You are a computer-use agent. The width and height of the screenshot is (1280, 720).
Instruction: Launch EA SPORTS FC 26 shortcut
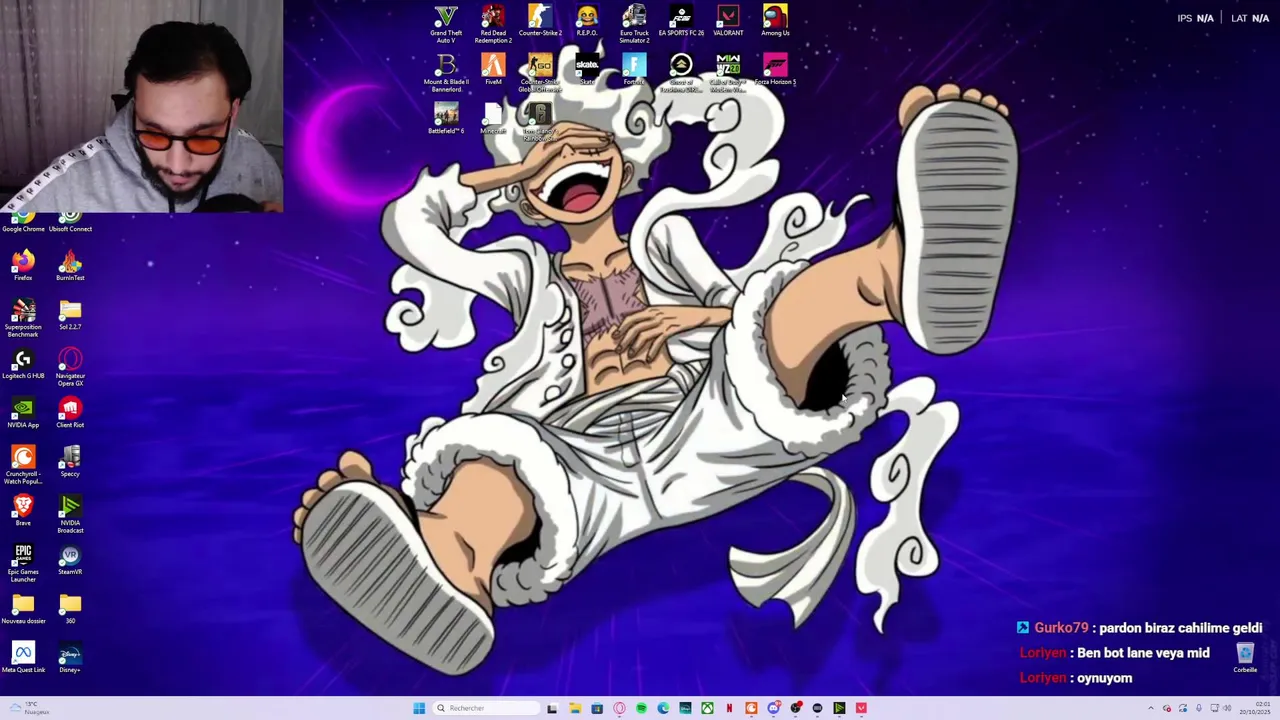tap(681, 22)
